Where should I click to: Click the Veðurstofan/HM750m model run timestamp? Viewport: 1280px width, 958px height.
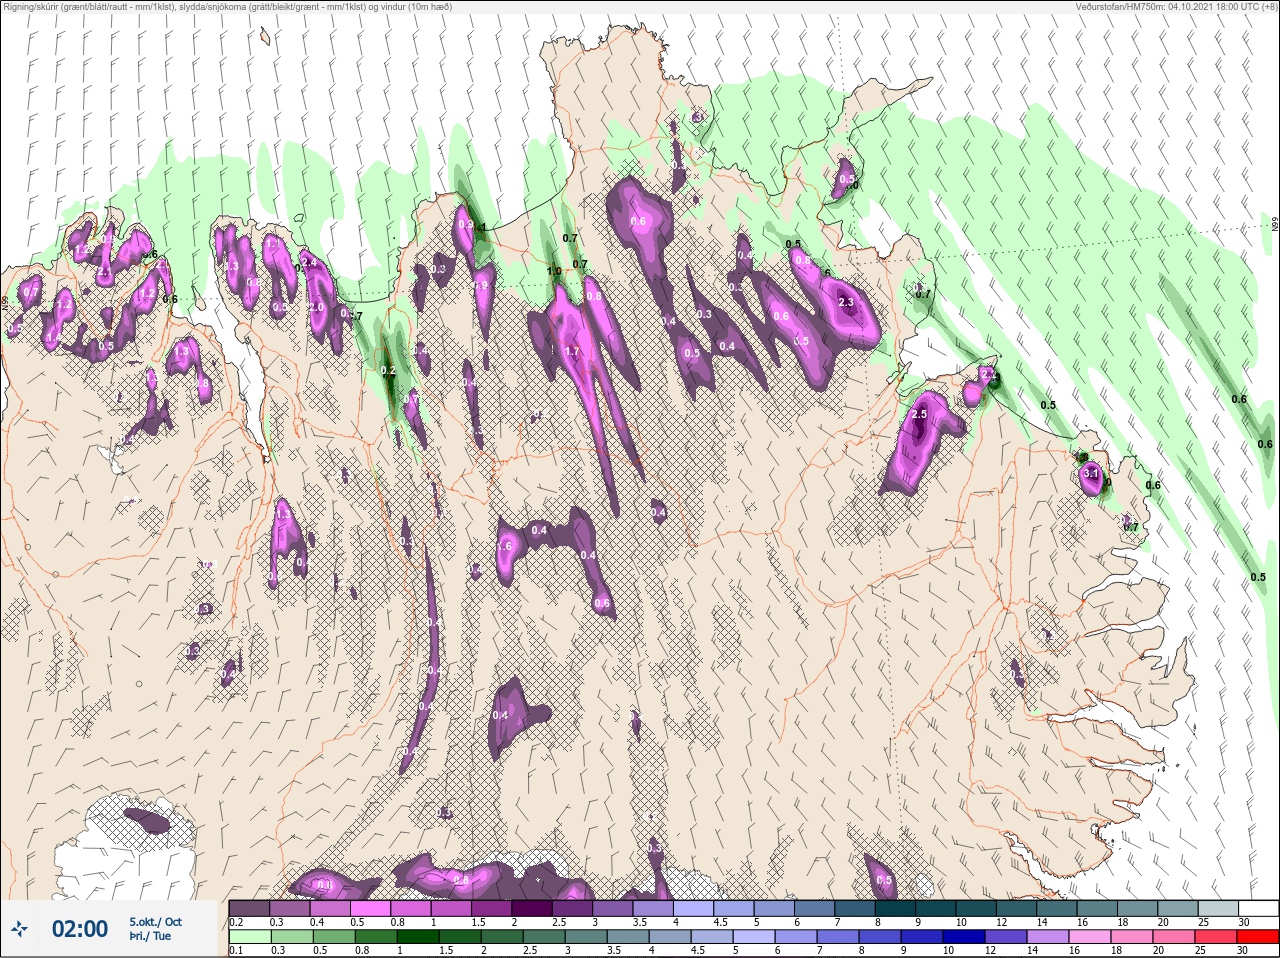[1176, 6]
